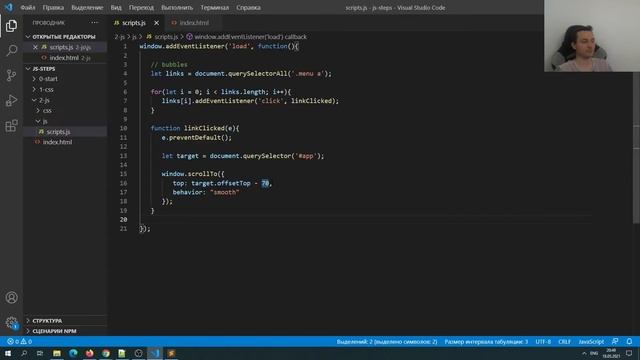
Task: Open the notifications bell in status bar
Action: click(629, 341)
